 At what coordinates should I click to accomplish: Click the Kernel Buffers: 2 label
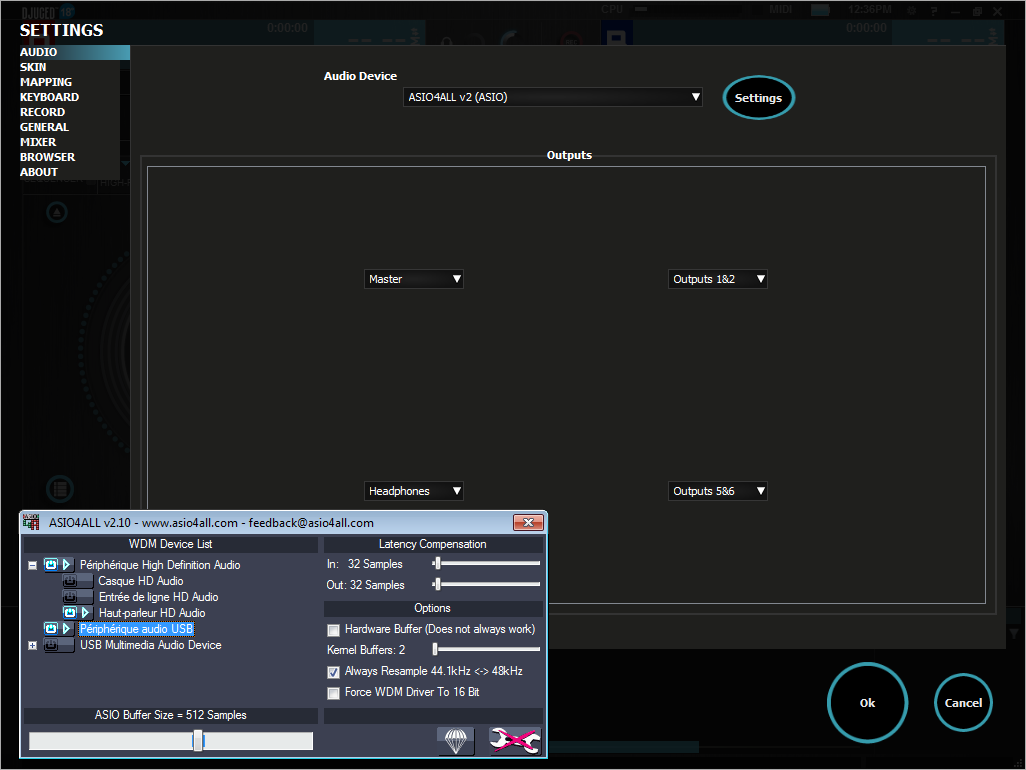click(366, 650)
